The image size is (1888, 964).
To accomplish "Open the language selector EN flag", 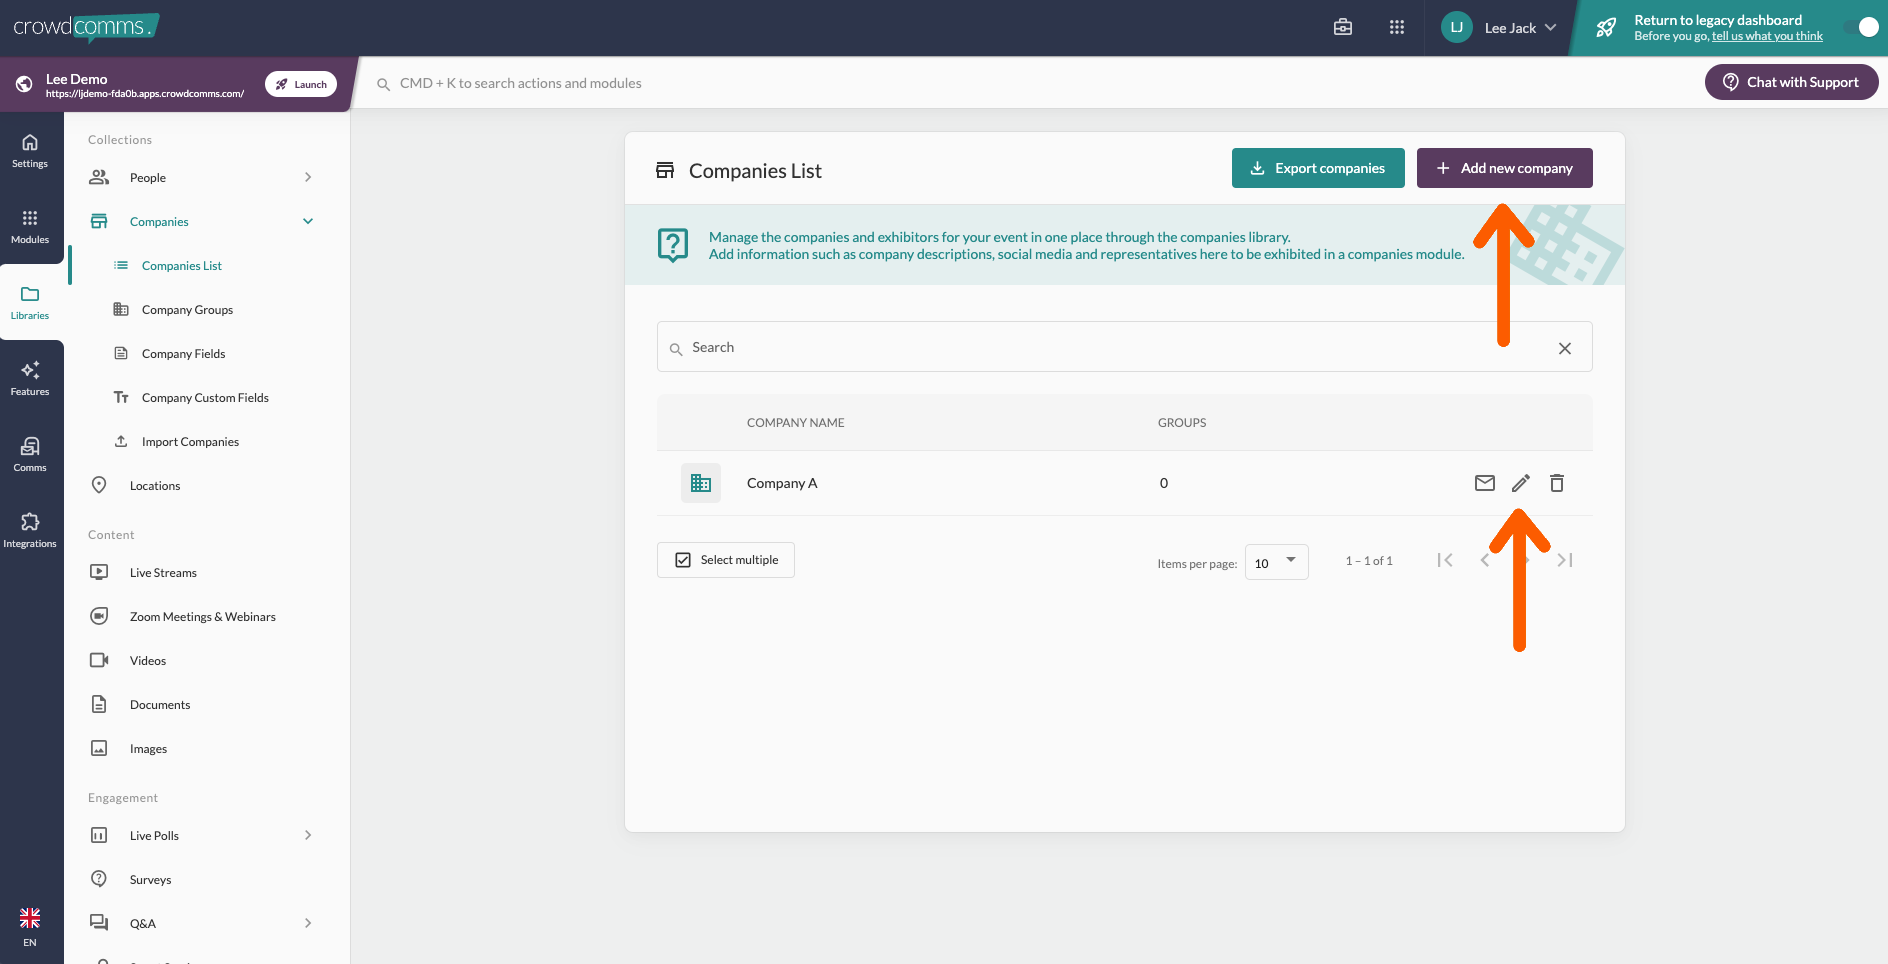I will [x=30, y=926].
